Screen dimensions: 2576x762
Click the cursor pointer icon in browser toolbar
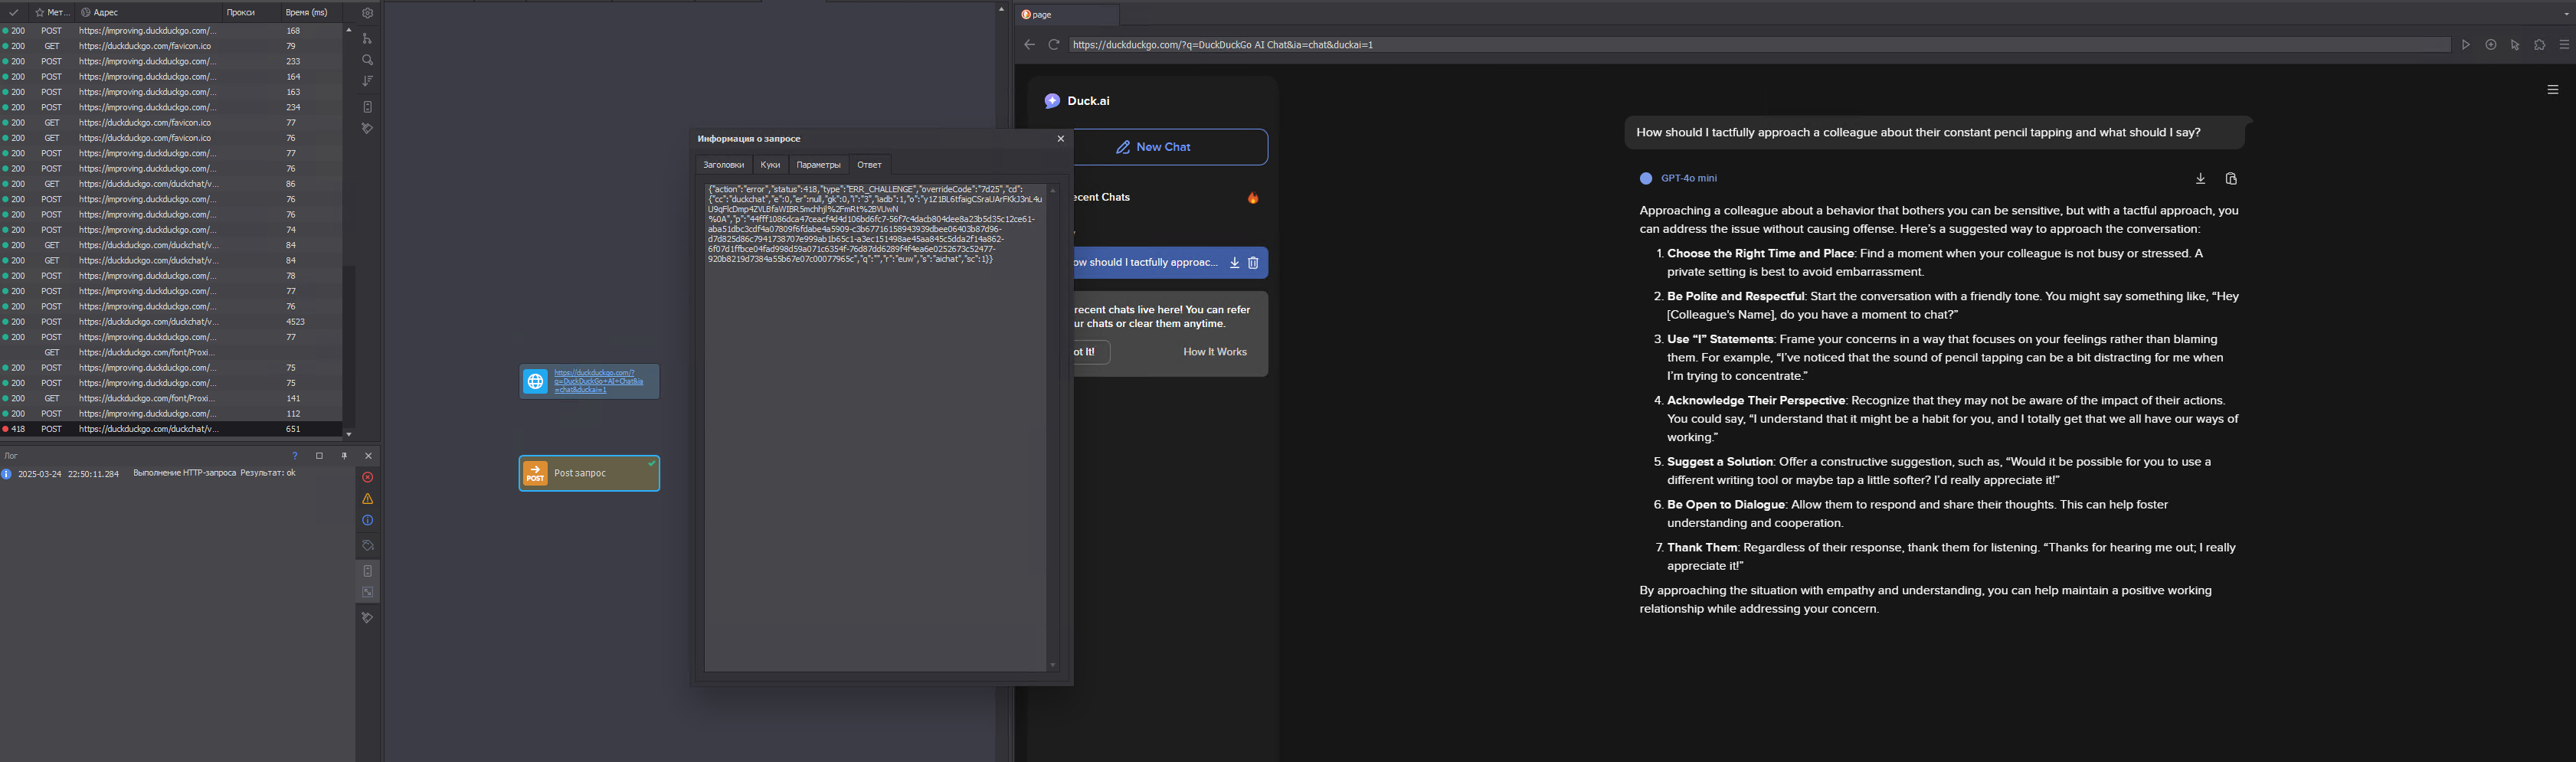[2515, 45]
